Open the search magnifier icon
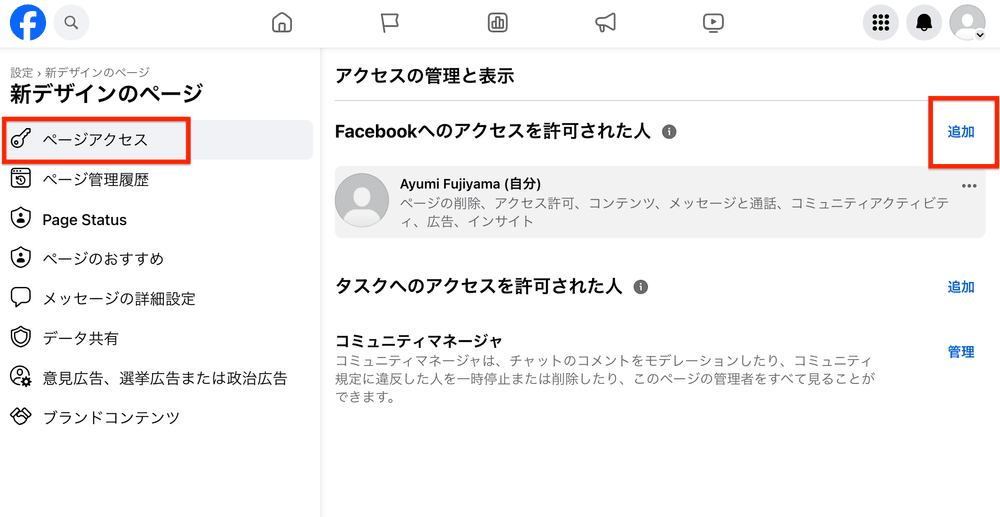1000x517 pixels. pyautogui.click(x=71, y=22)
